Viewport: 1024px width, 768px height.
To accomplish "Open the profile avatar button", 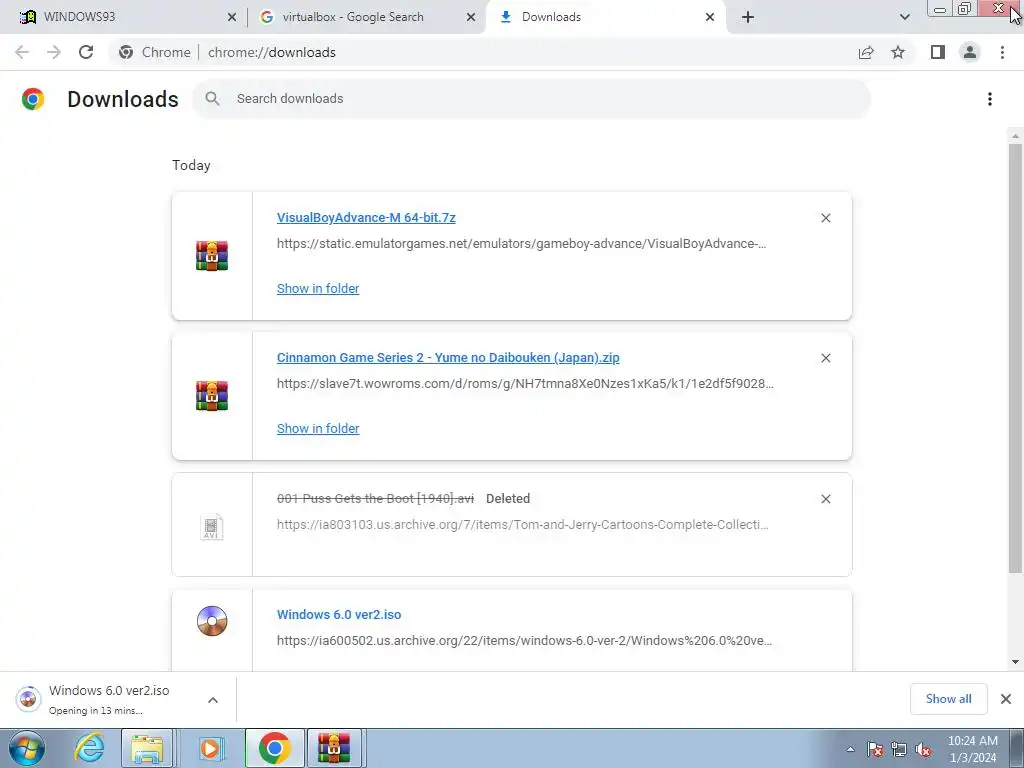I will coord(970,52).
